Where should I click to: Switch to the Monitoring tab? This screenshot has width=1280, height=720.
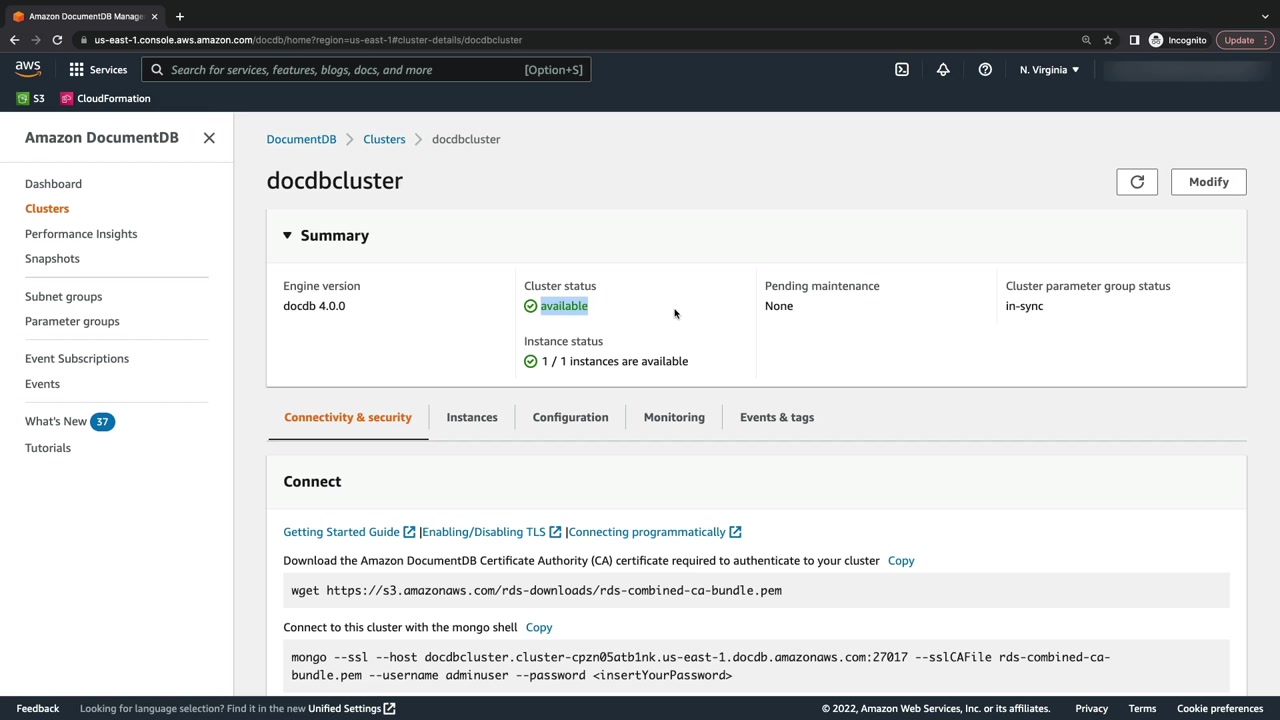pos(674,418)
